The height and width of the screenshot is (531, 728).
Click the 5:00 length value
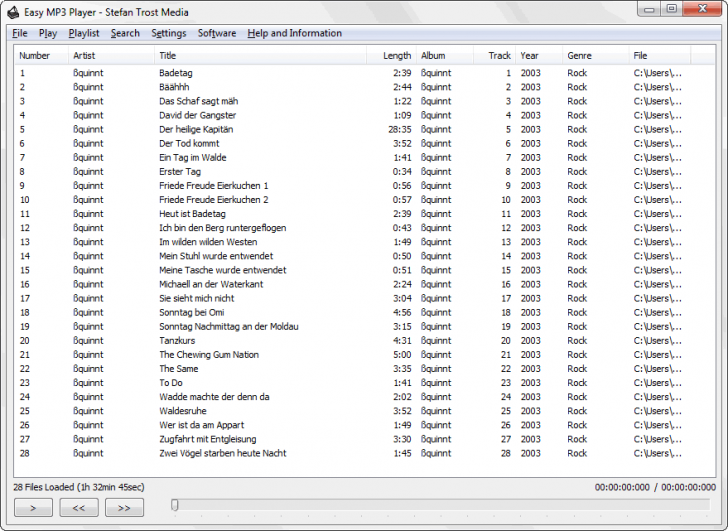point(402,355)
